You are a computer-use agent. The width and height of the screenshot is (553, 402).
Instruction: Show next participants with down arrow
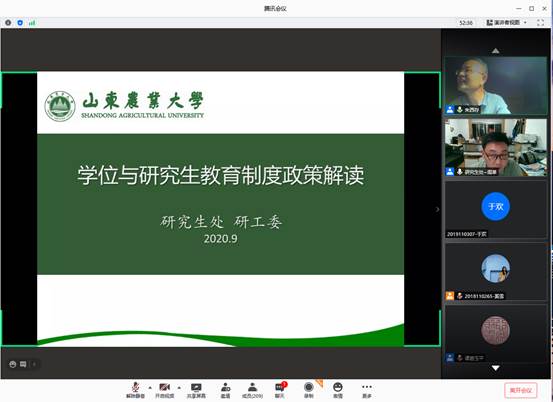(x=496, y=368)
